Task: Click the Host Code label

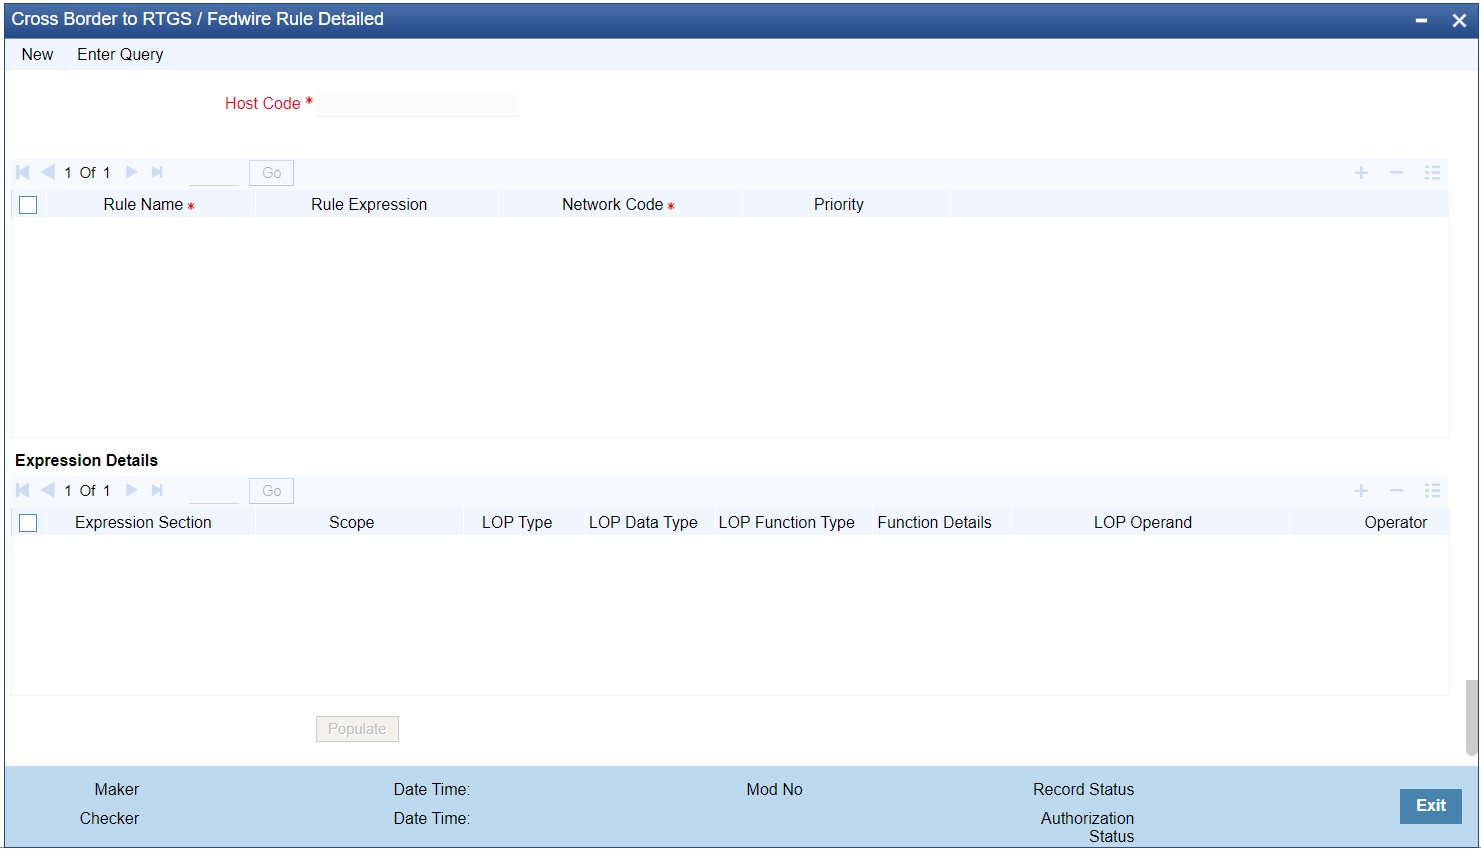Action: (x=262, y=103)
